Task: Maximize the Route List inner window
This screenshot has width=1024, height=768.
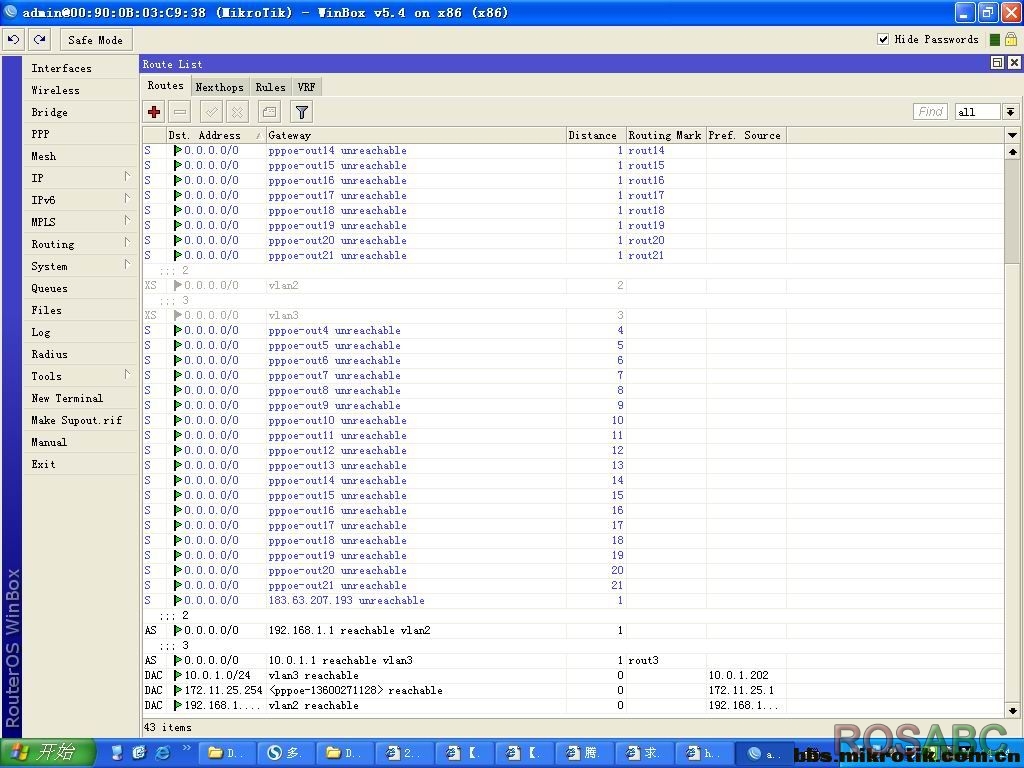Action: pos(997,63)
